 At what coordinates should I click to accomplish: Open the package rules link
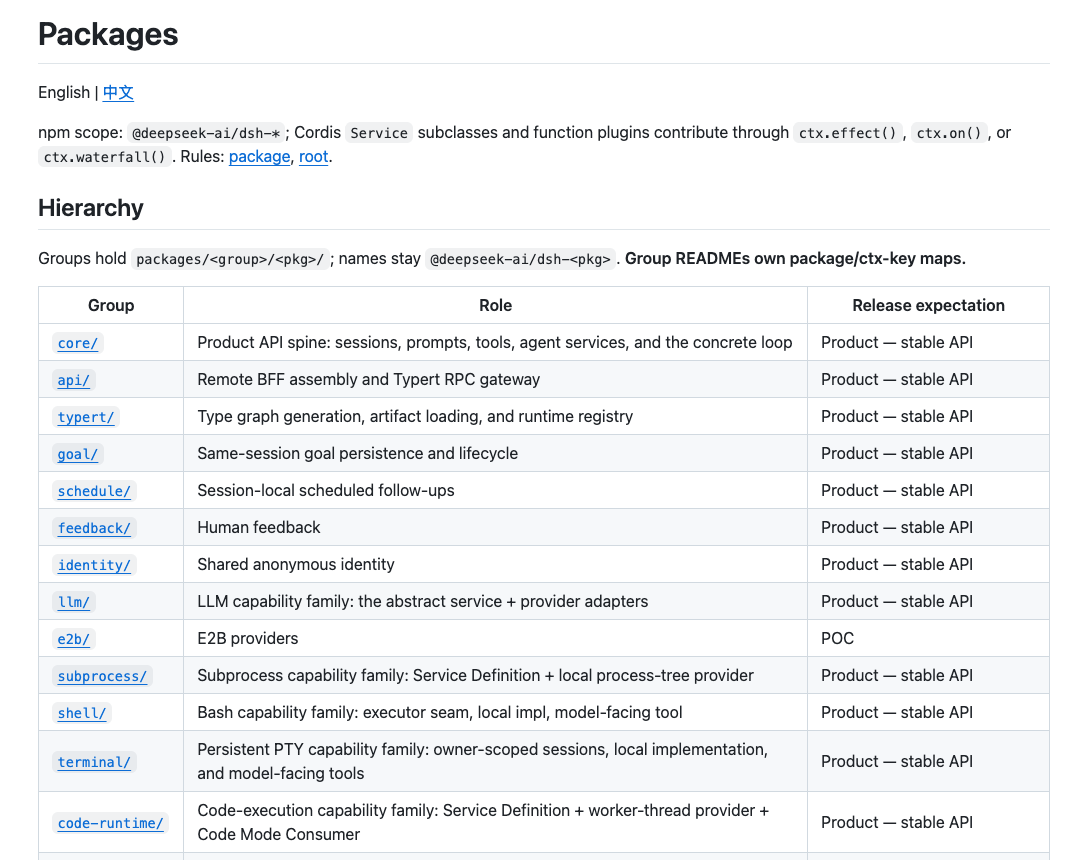[259, 157]
